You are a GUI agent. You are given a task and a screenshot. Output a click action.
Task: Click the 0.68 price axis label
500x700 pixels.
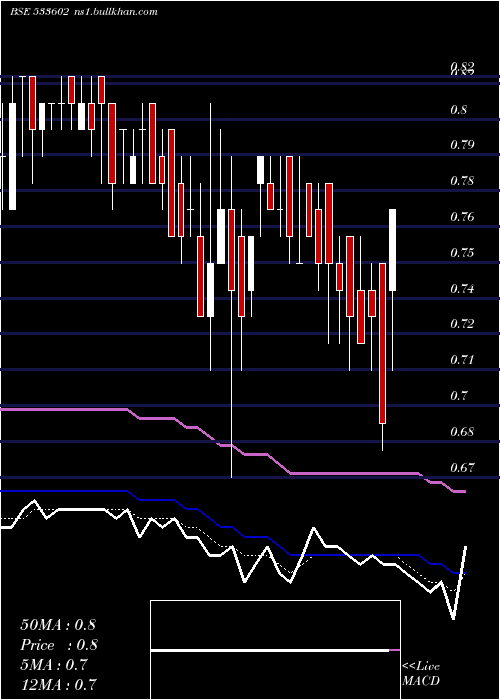pyautogui.click(x=462, y=432)
